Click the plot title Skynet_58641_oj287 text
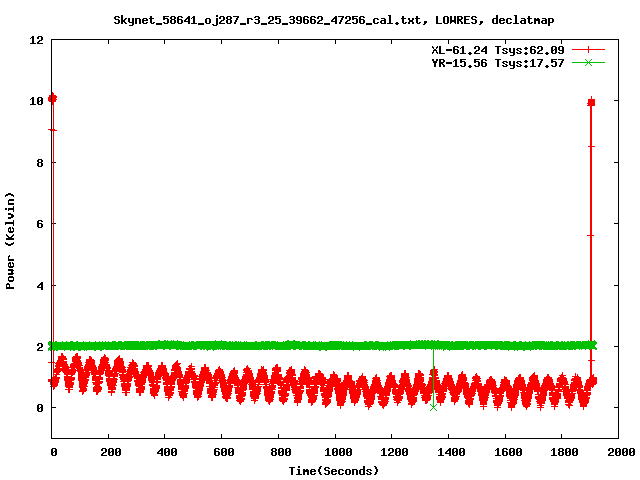This screenshot has width=640, height=480. tap(333, 20)
